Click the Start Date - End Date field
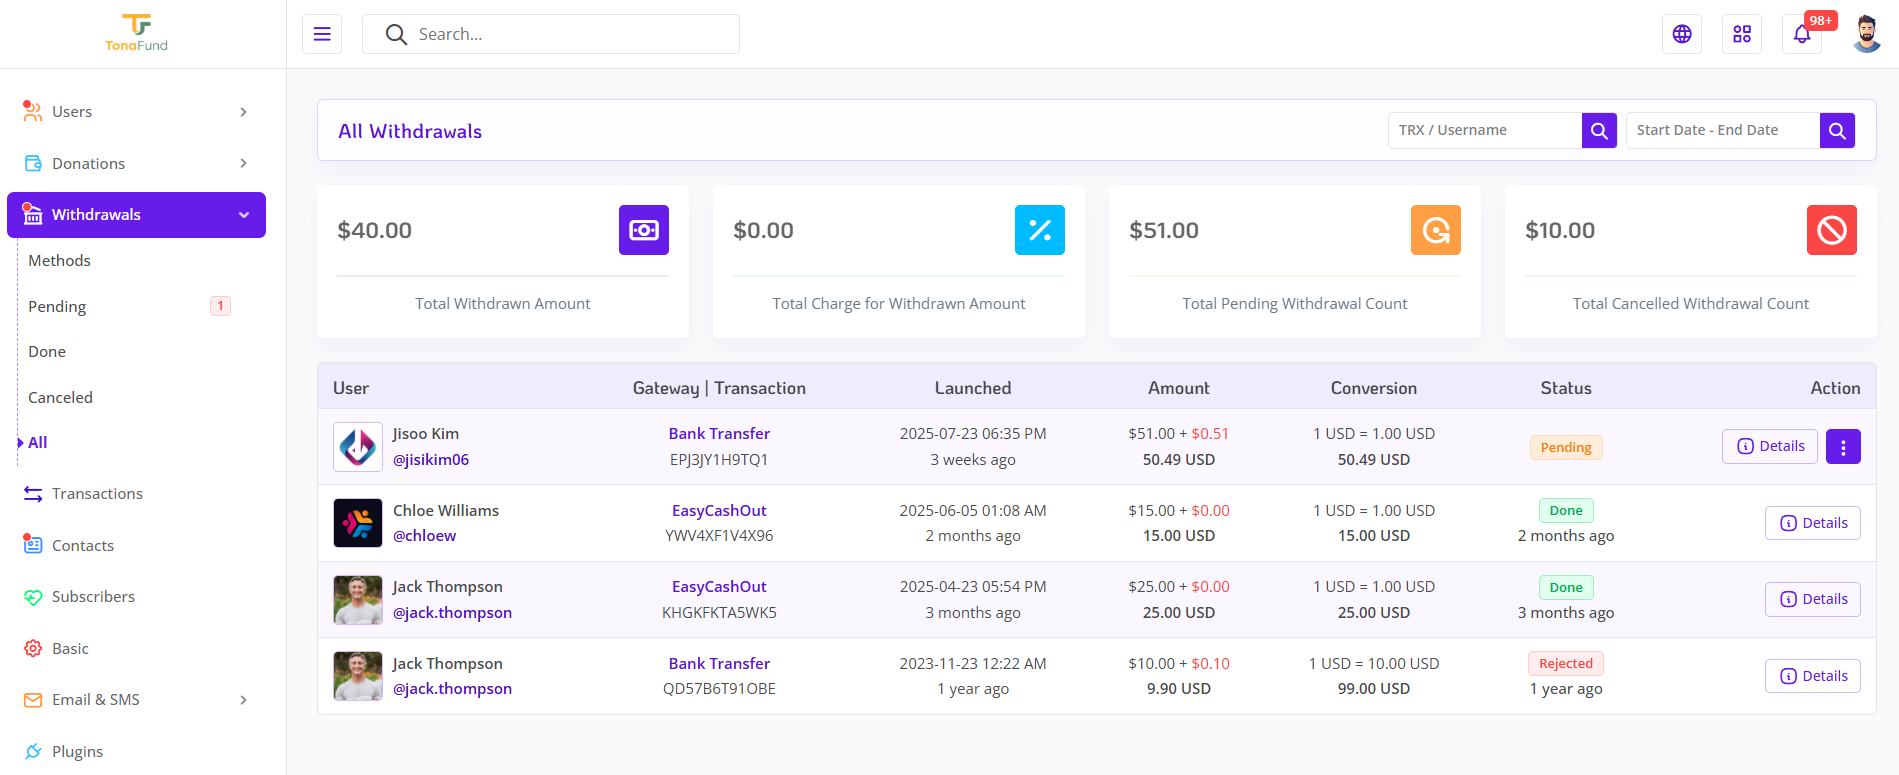This screenshot has width=1899, height=775. 1723,130
